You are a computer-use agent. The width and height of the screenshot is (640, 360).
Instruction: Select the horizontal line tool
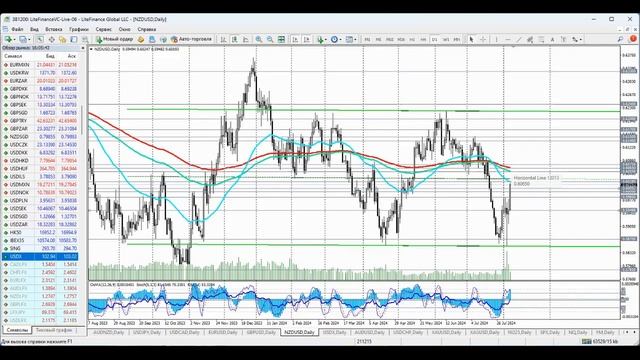pyautogui.click(x=508, y=39)
